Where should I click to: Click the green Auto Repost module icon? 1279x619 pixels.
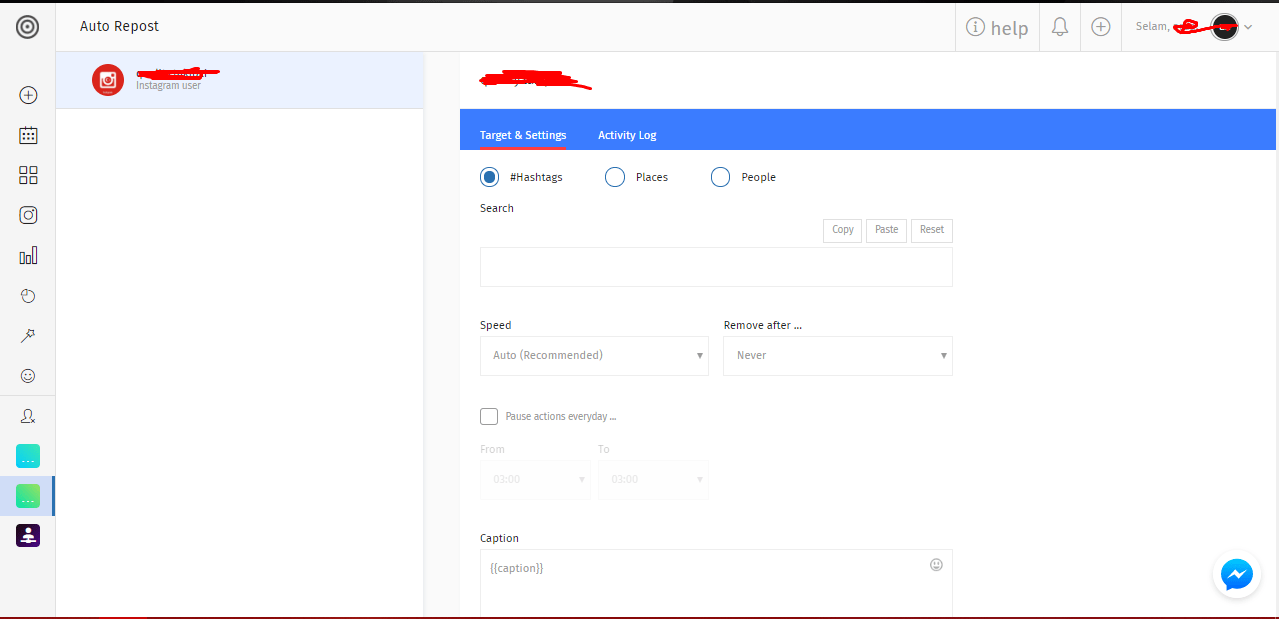tap(28, 496)
